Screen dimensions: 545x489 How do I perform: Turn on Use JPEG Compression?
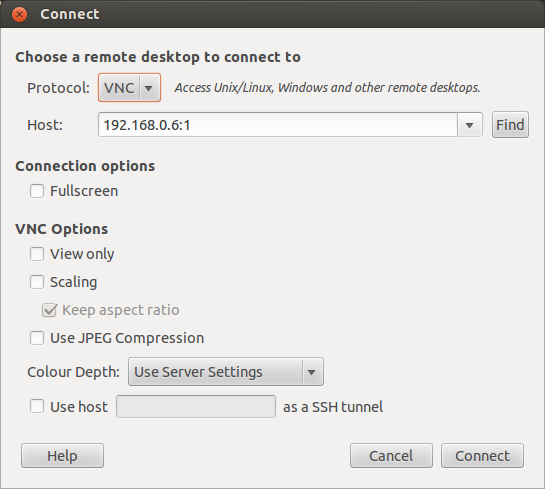point(37,338)
